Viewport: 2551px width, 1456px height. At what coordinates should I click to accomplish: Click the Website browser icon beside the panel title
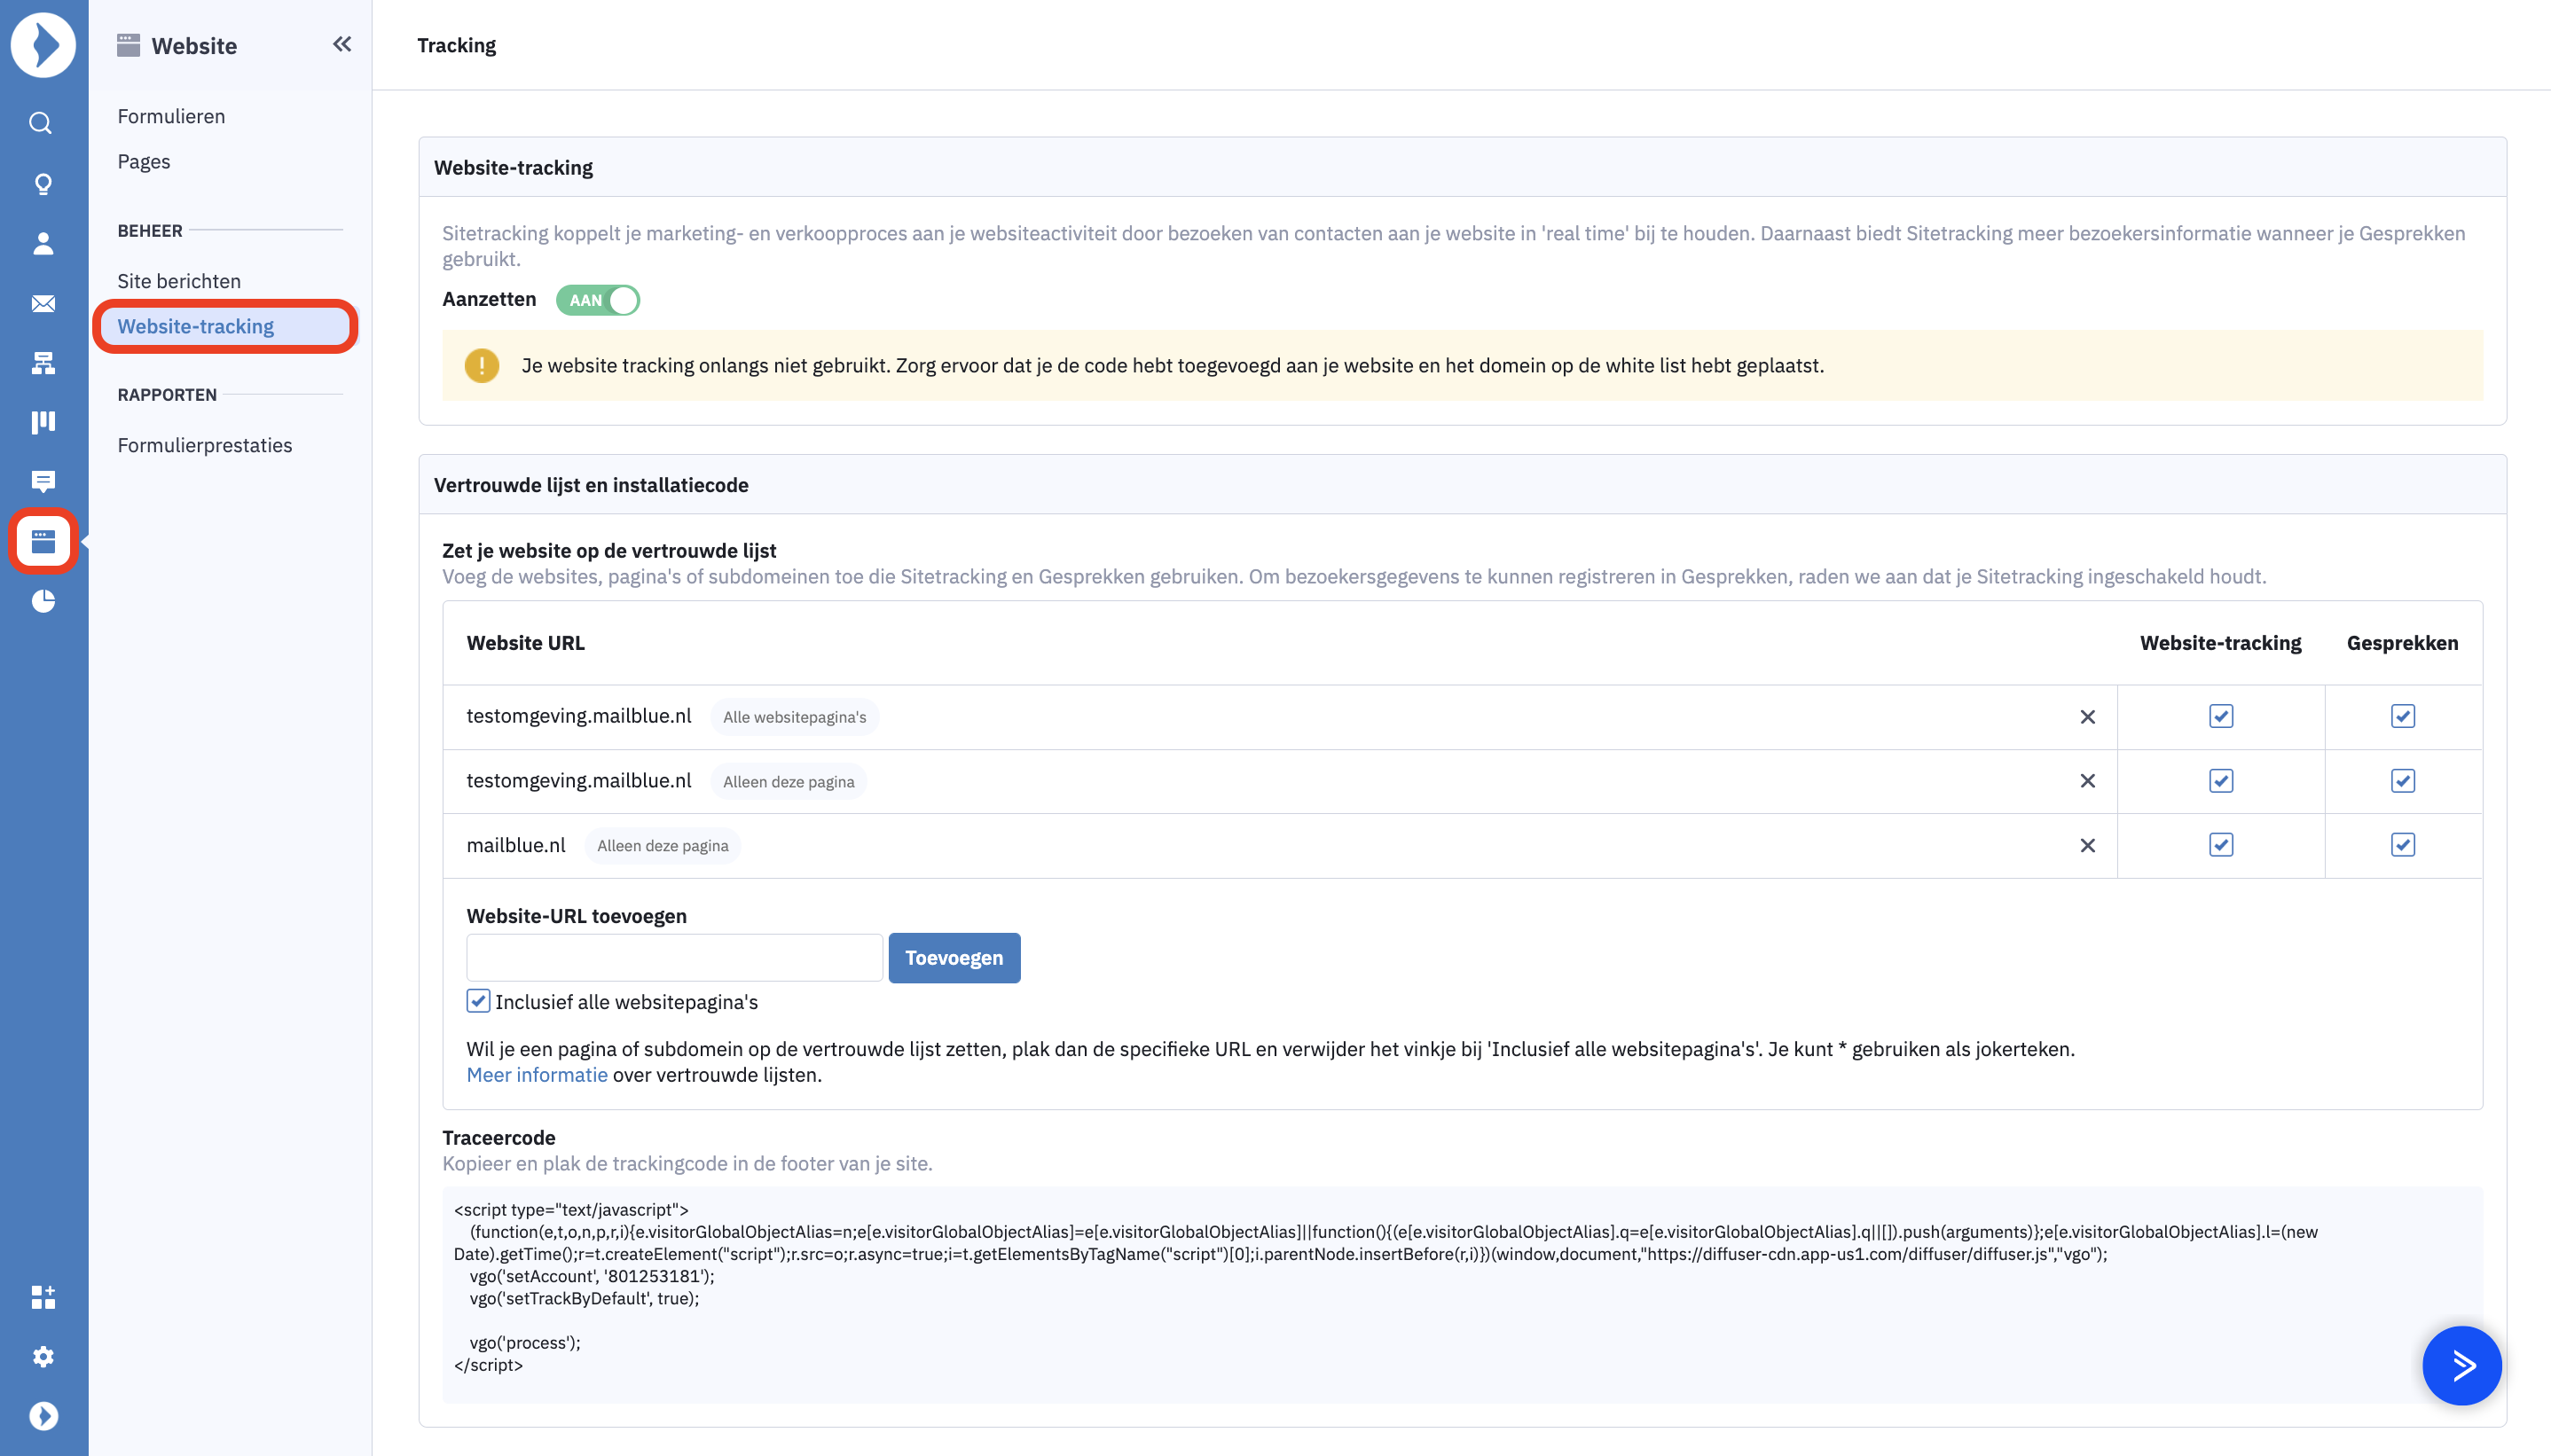[x=128, y=45]
